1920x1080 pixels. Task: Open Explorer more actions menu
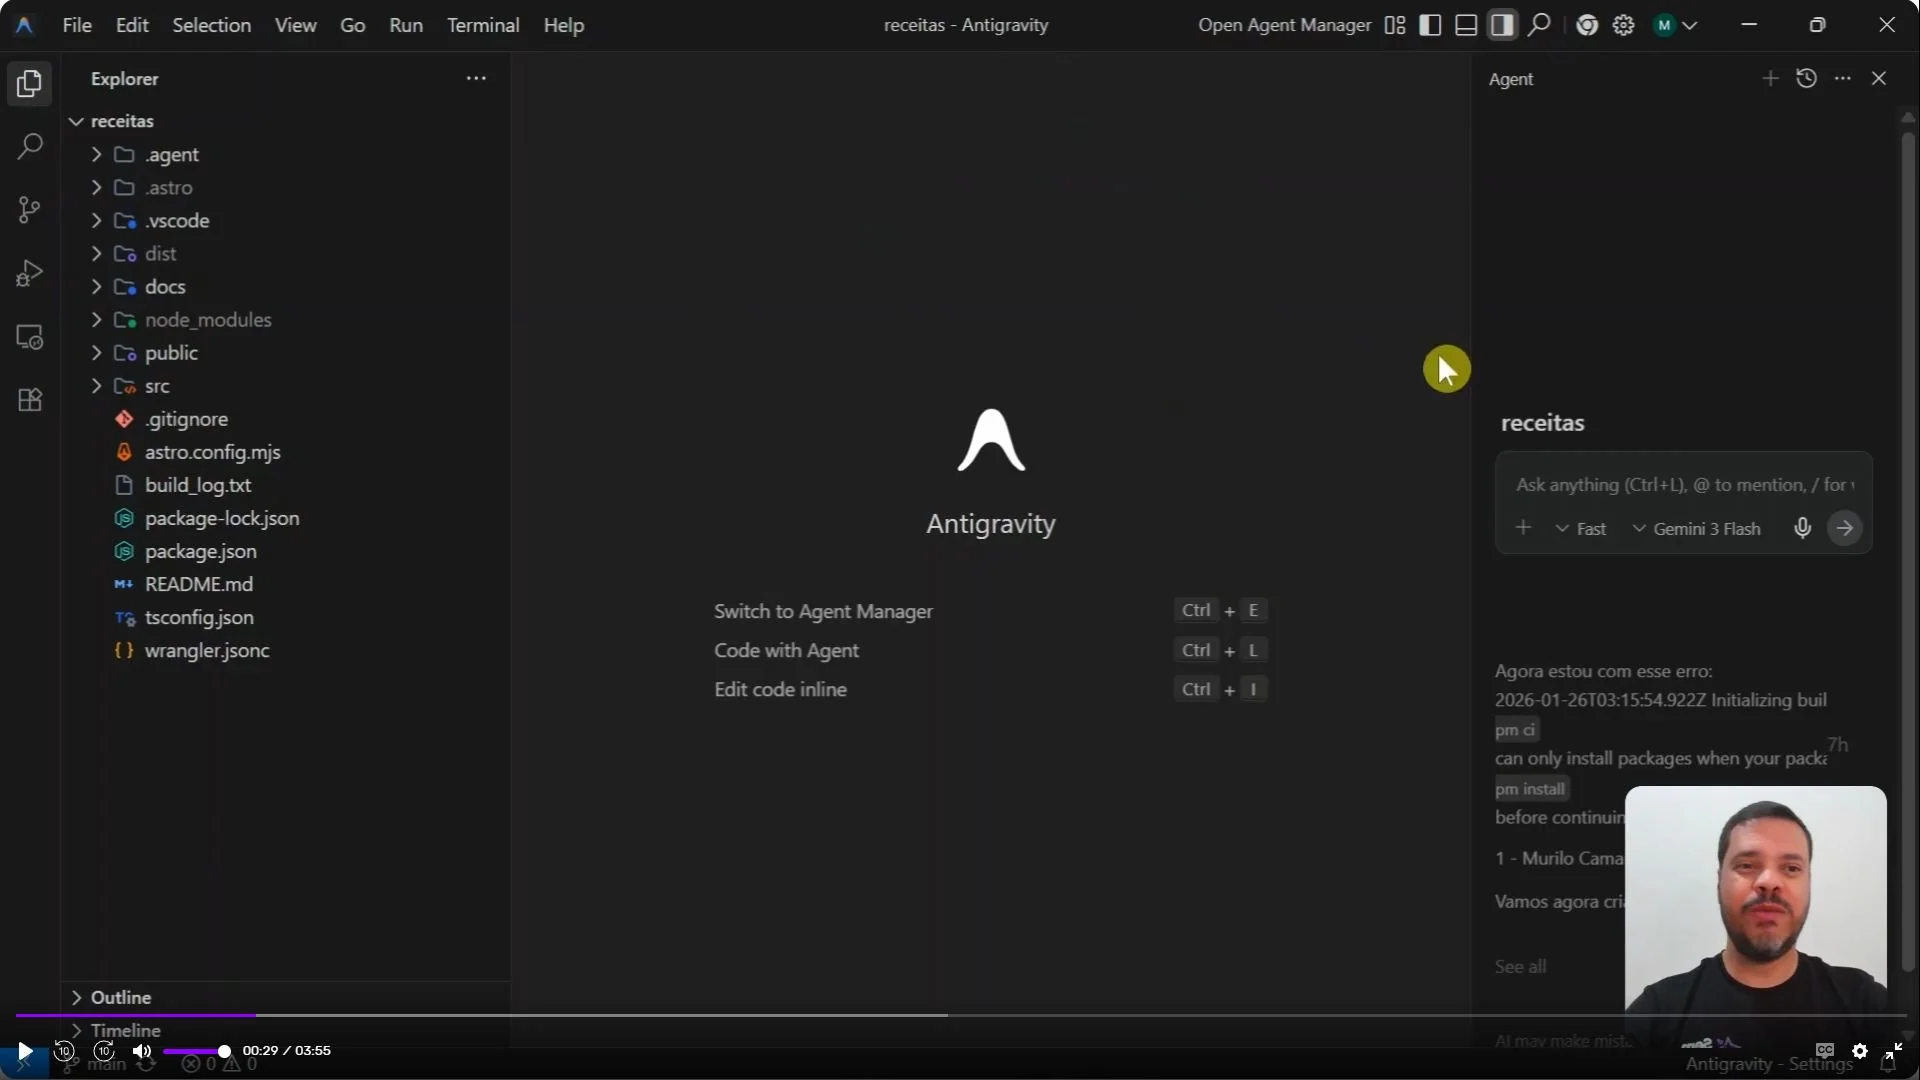[476, 78]
